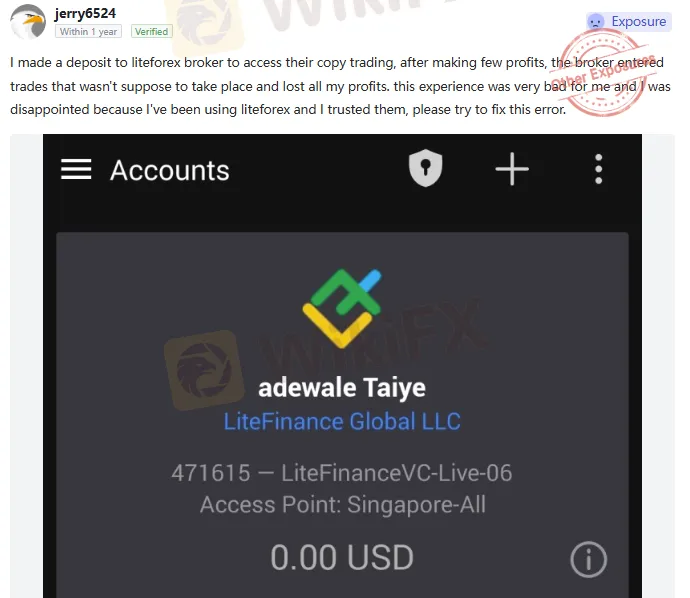Click the shield security icon
Viewport: 690px width, 598px height.
pyautogui.click(x=425, y=168)
